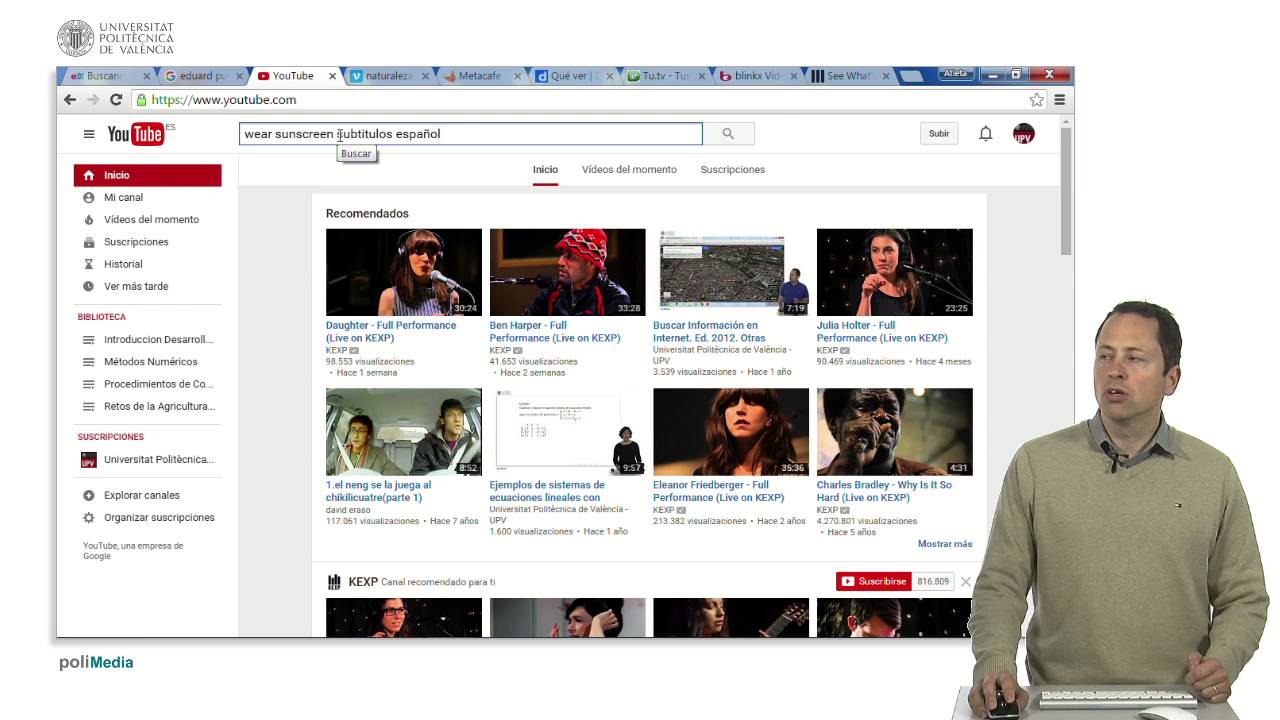Switch to the Inicio tab
The width and height of the screenshot is (1280, 720).
[x=545, y=170]
